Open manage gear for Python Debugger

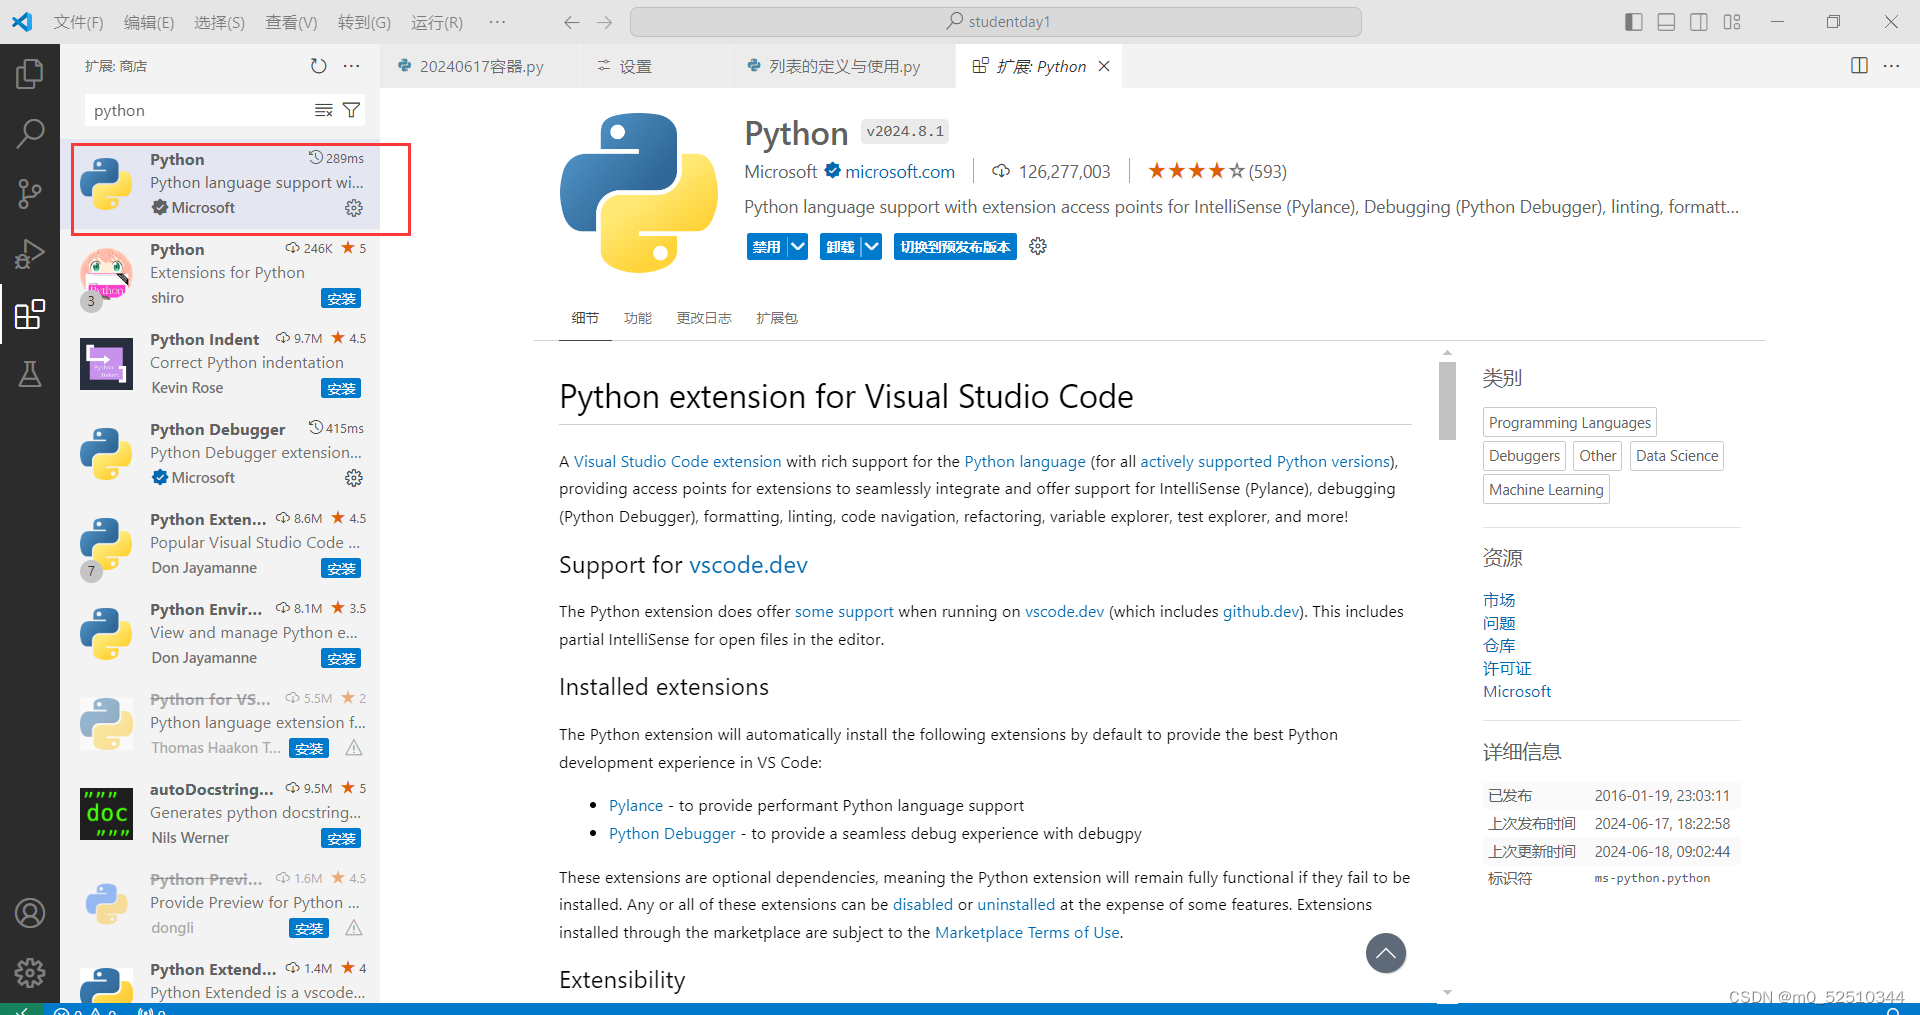[354, 478]
